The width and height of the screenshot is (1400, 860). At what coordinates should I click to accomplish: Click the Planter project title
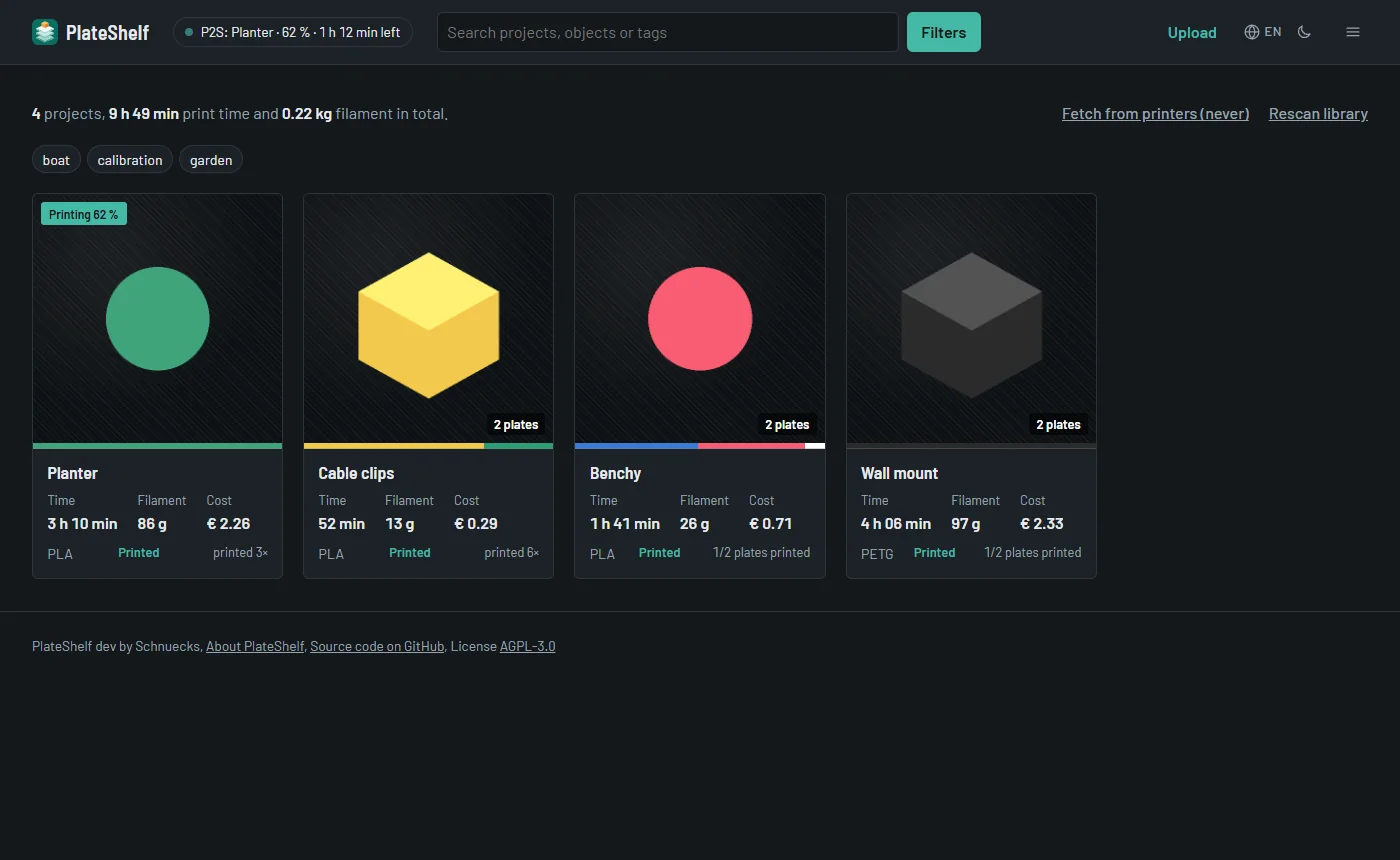pyautogui.click(x=73, y=473)
